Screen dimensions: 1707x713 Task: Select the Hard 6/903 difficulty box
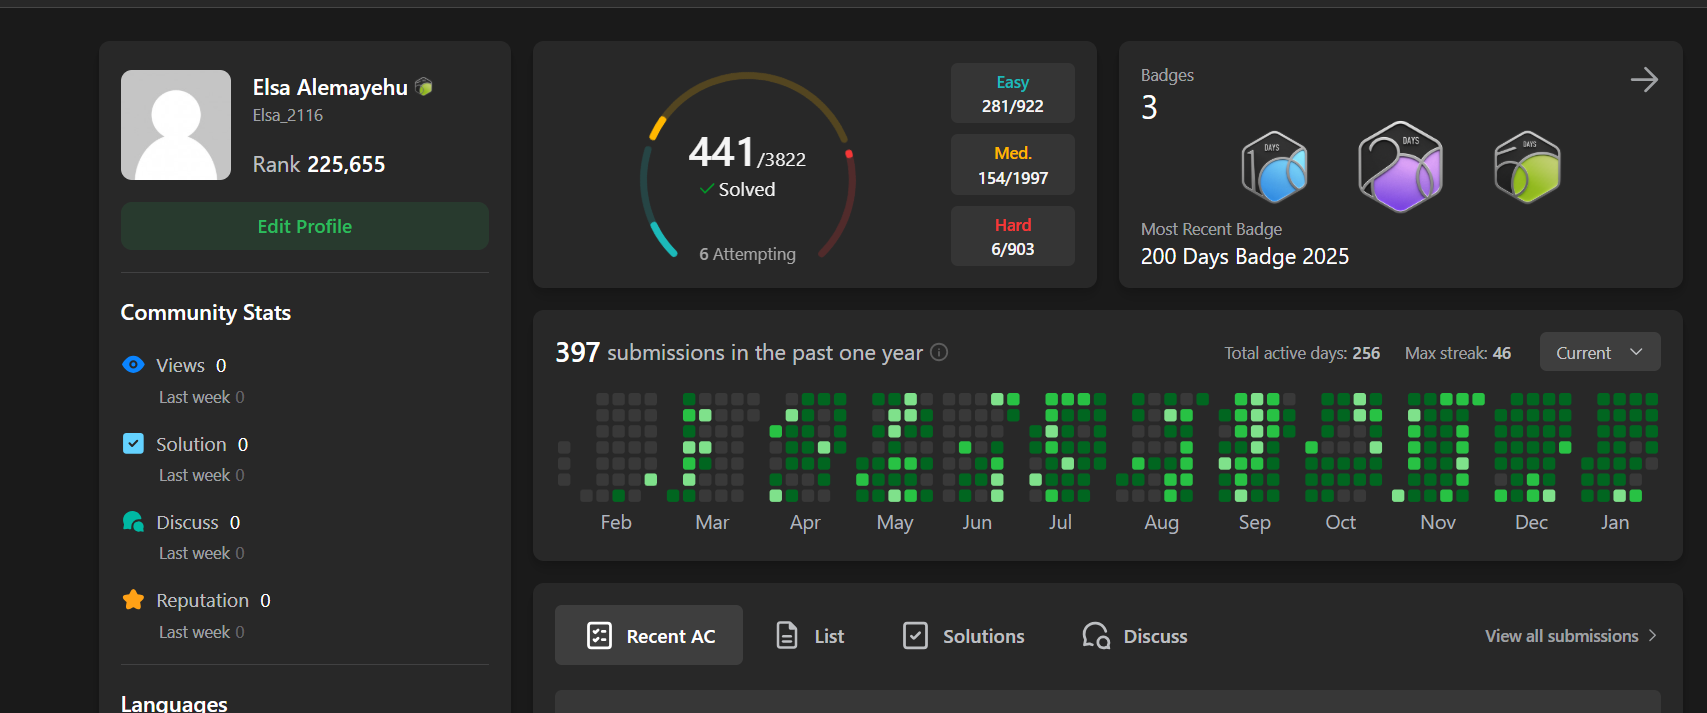point(1012,237)
